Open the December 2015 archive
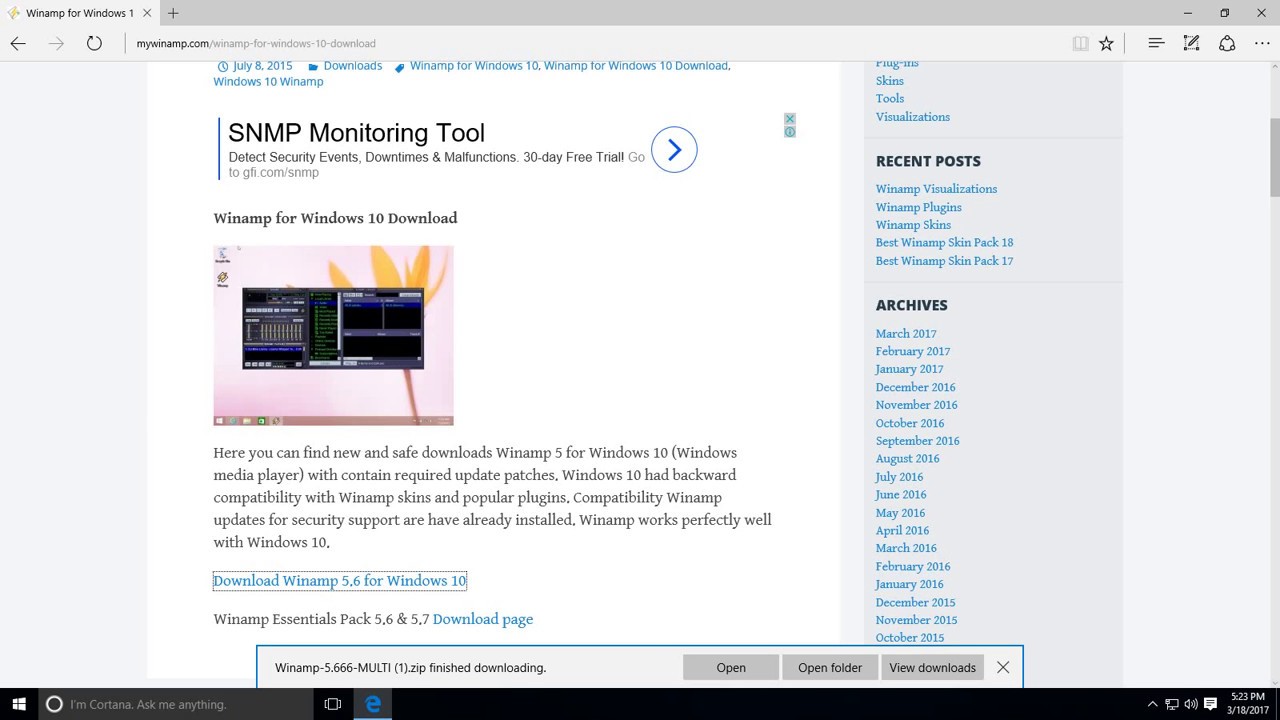 tap(915, 602)
